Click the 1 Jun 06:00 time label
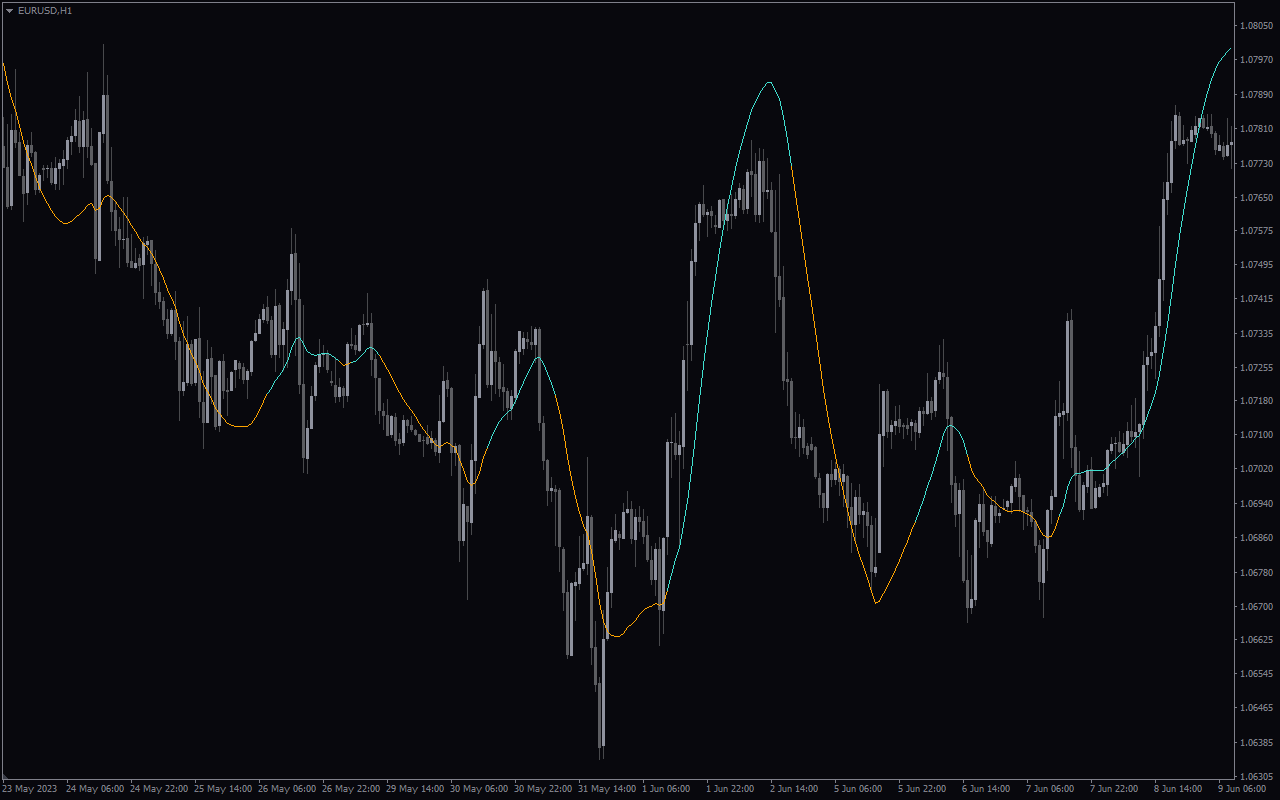The width and height of the screenshot is (1280, 800). pos(668,789)
